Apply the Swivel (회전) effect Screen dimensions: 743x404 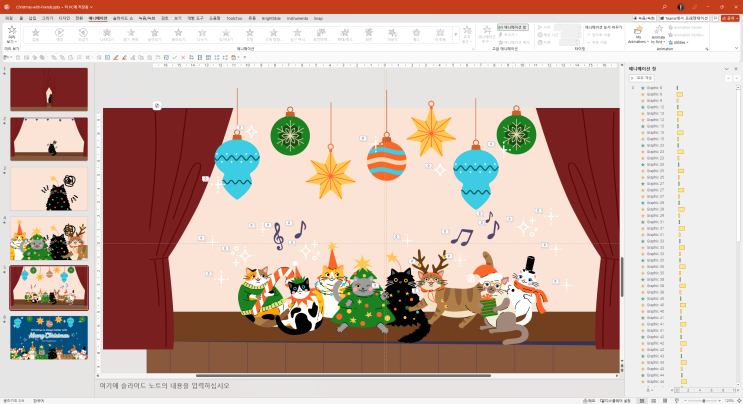369,35
